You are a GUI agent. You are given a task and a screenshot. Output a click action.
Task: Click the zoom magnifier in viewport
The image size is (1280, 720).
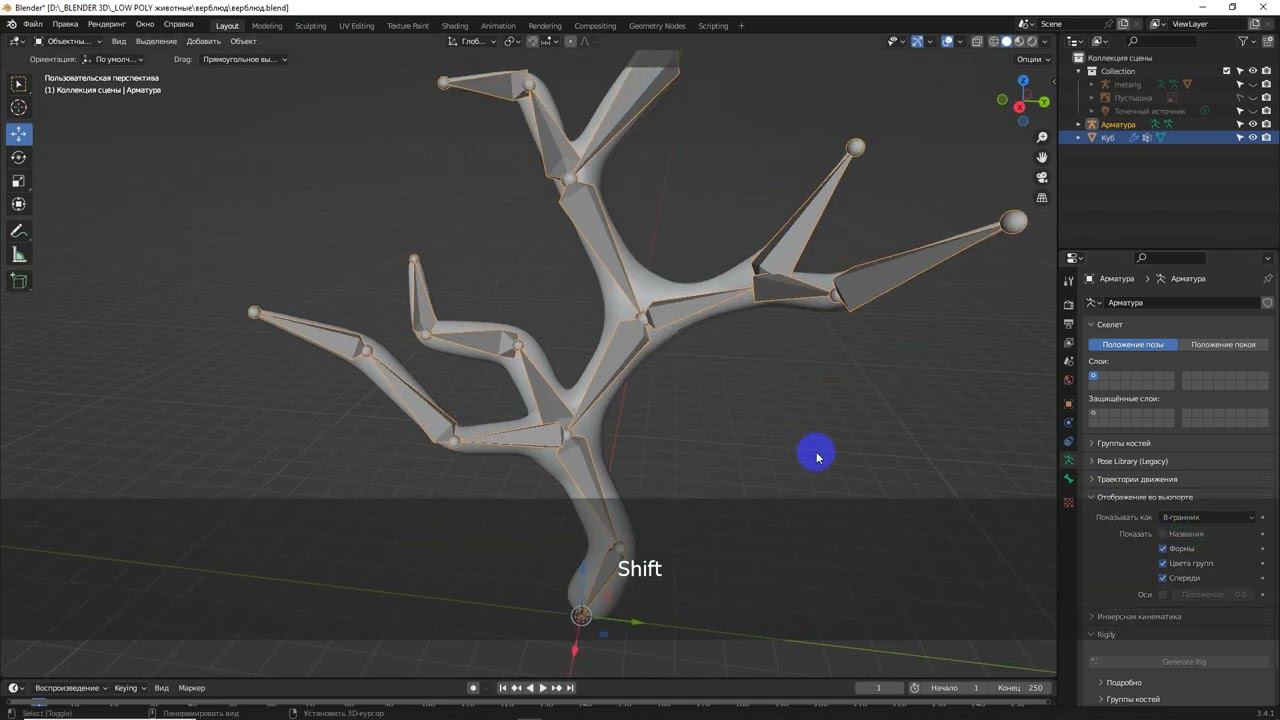click(1042, 137)
